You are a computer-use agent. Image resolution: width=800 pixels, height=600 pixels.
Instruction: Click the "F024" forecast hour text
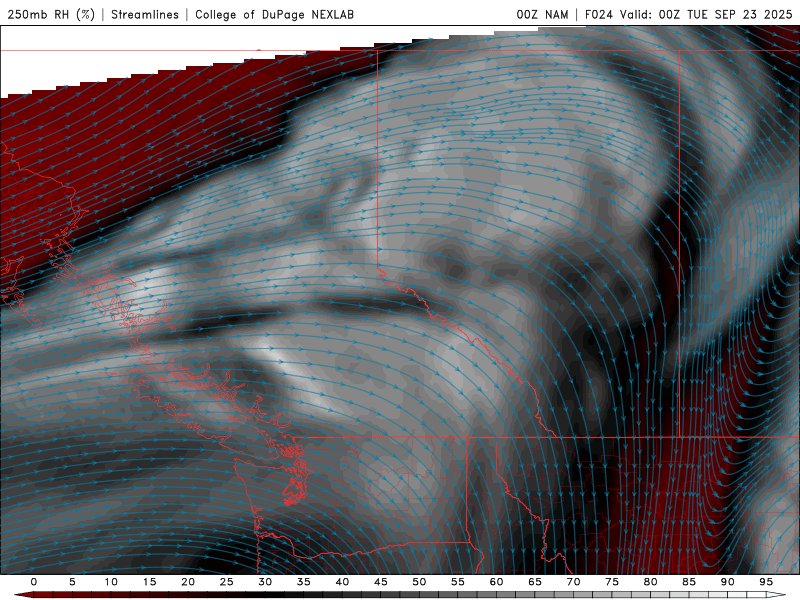coord(598,14)
